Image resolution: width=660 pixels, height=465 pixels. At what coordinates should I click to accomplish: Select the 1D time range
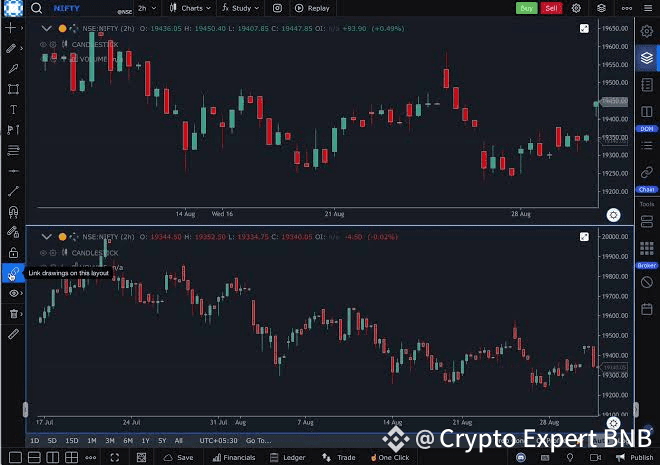point(35,441)
